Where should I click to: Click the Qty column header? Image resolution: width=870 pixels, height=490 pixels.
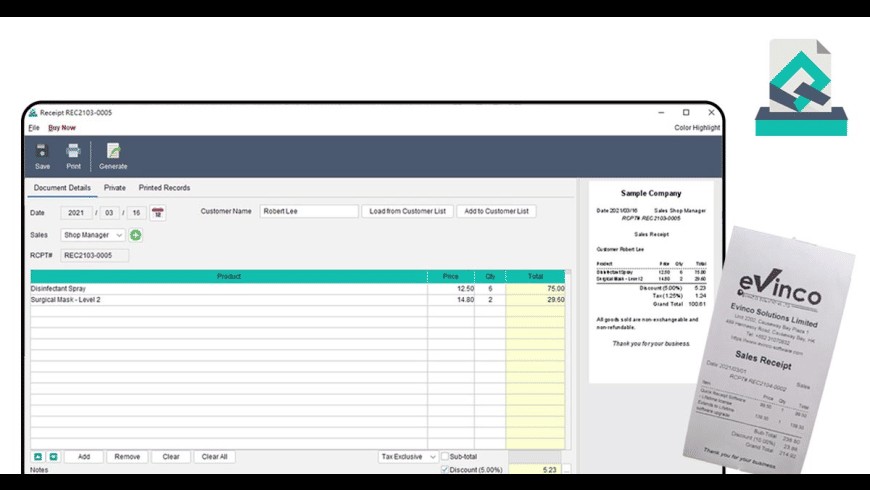490,276
